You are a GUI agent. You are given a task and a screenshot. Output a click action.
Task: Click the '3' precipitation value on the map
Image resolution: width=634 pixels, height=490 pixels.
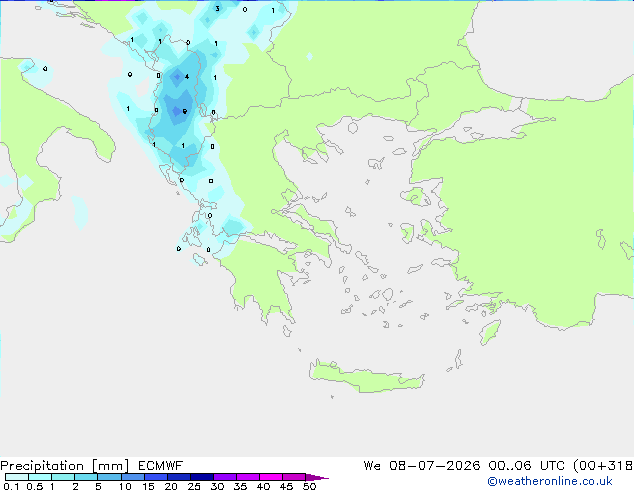pyautogui.click(x=218, y=8)
